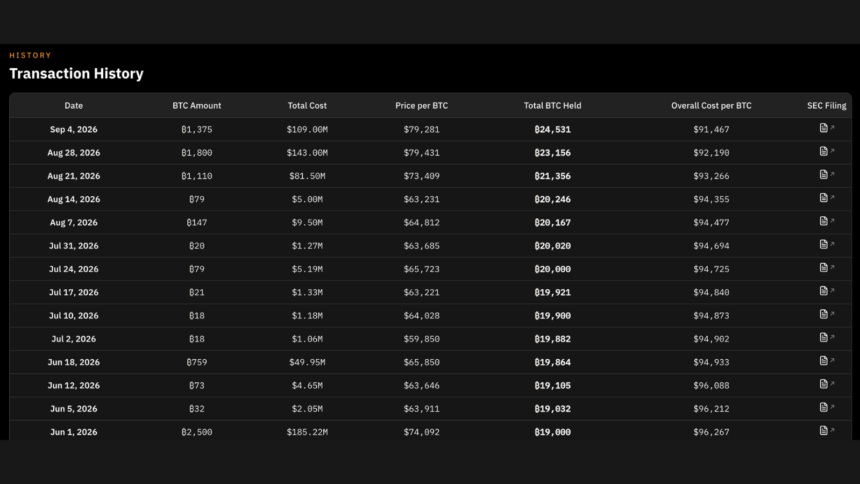
Task: Open SEC filing for Jul 10, 2026
Action: pyautogui.click(x=827, y=314)
